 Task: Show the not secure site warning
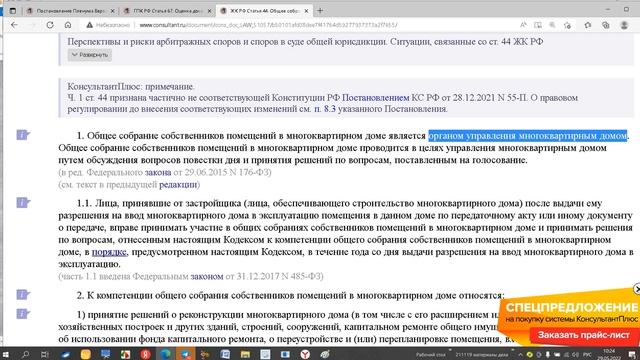point(108,25)
